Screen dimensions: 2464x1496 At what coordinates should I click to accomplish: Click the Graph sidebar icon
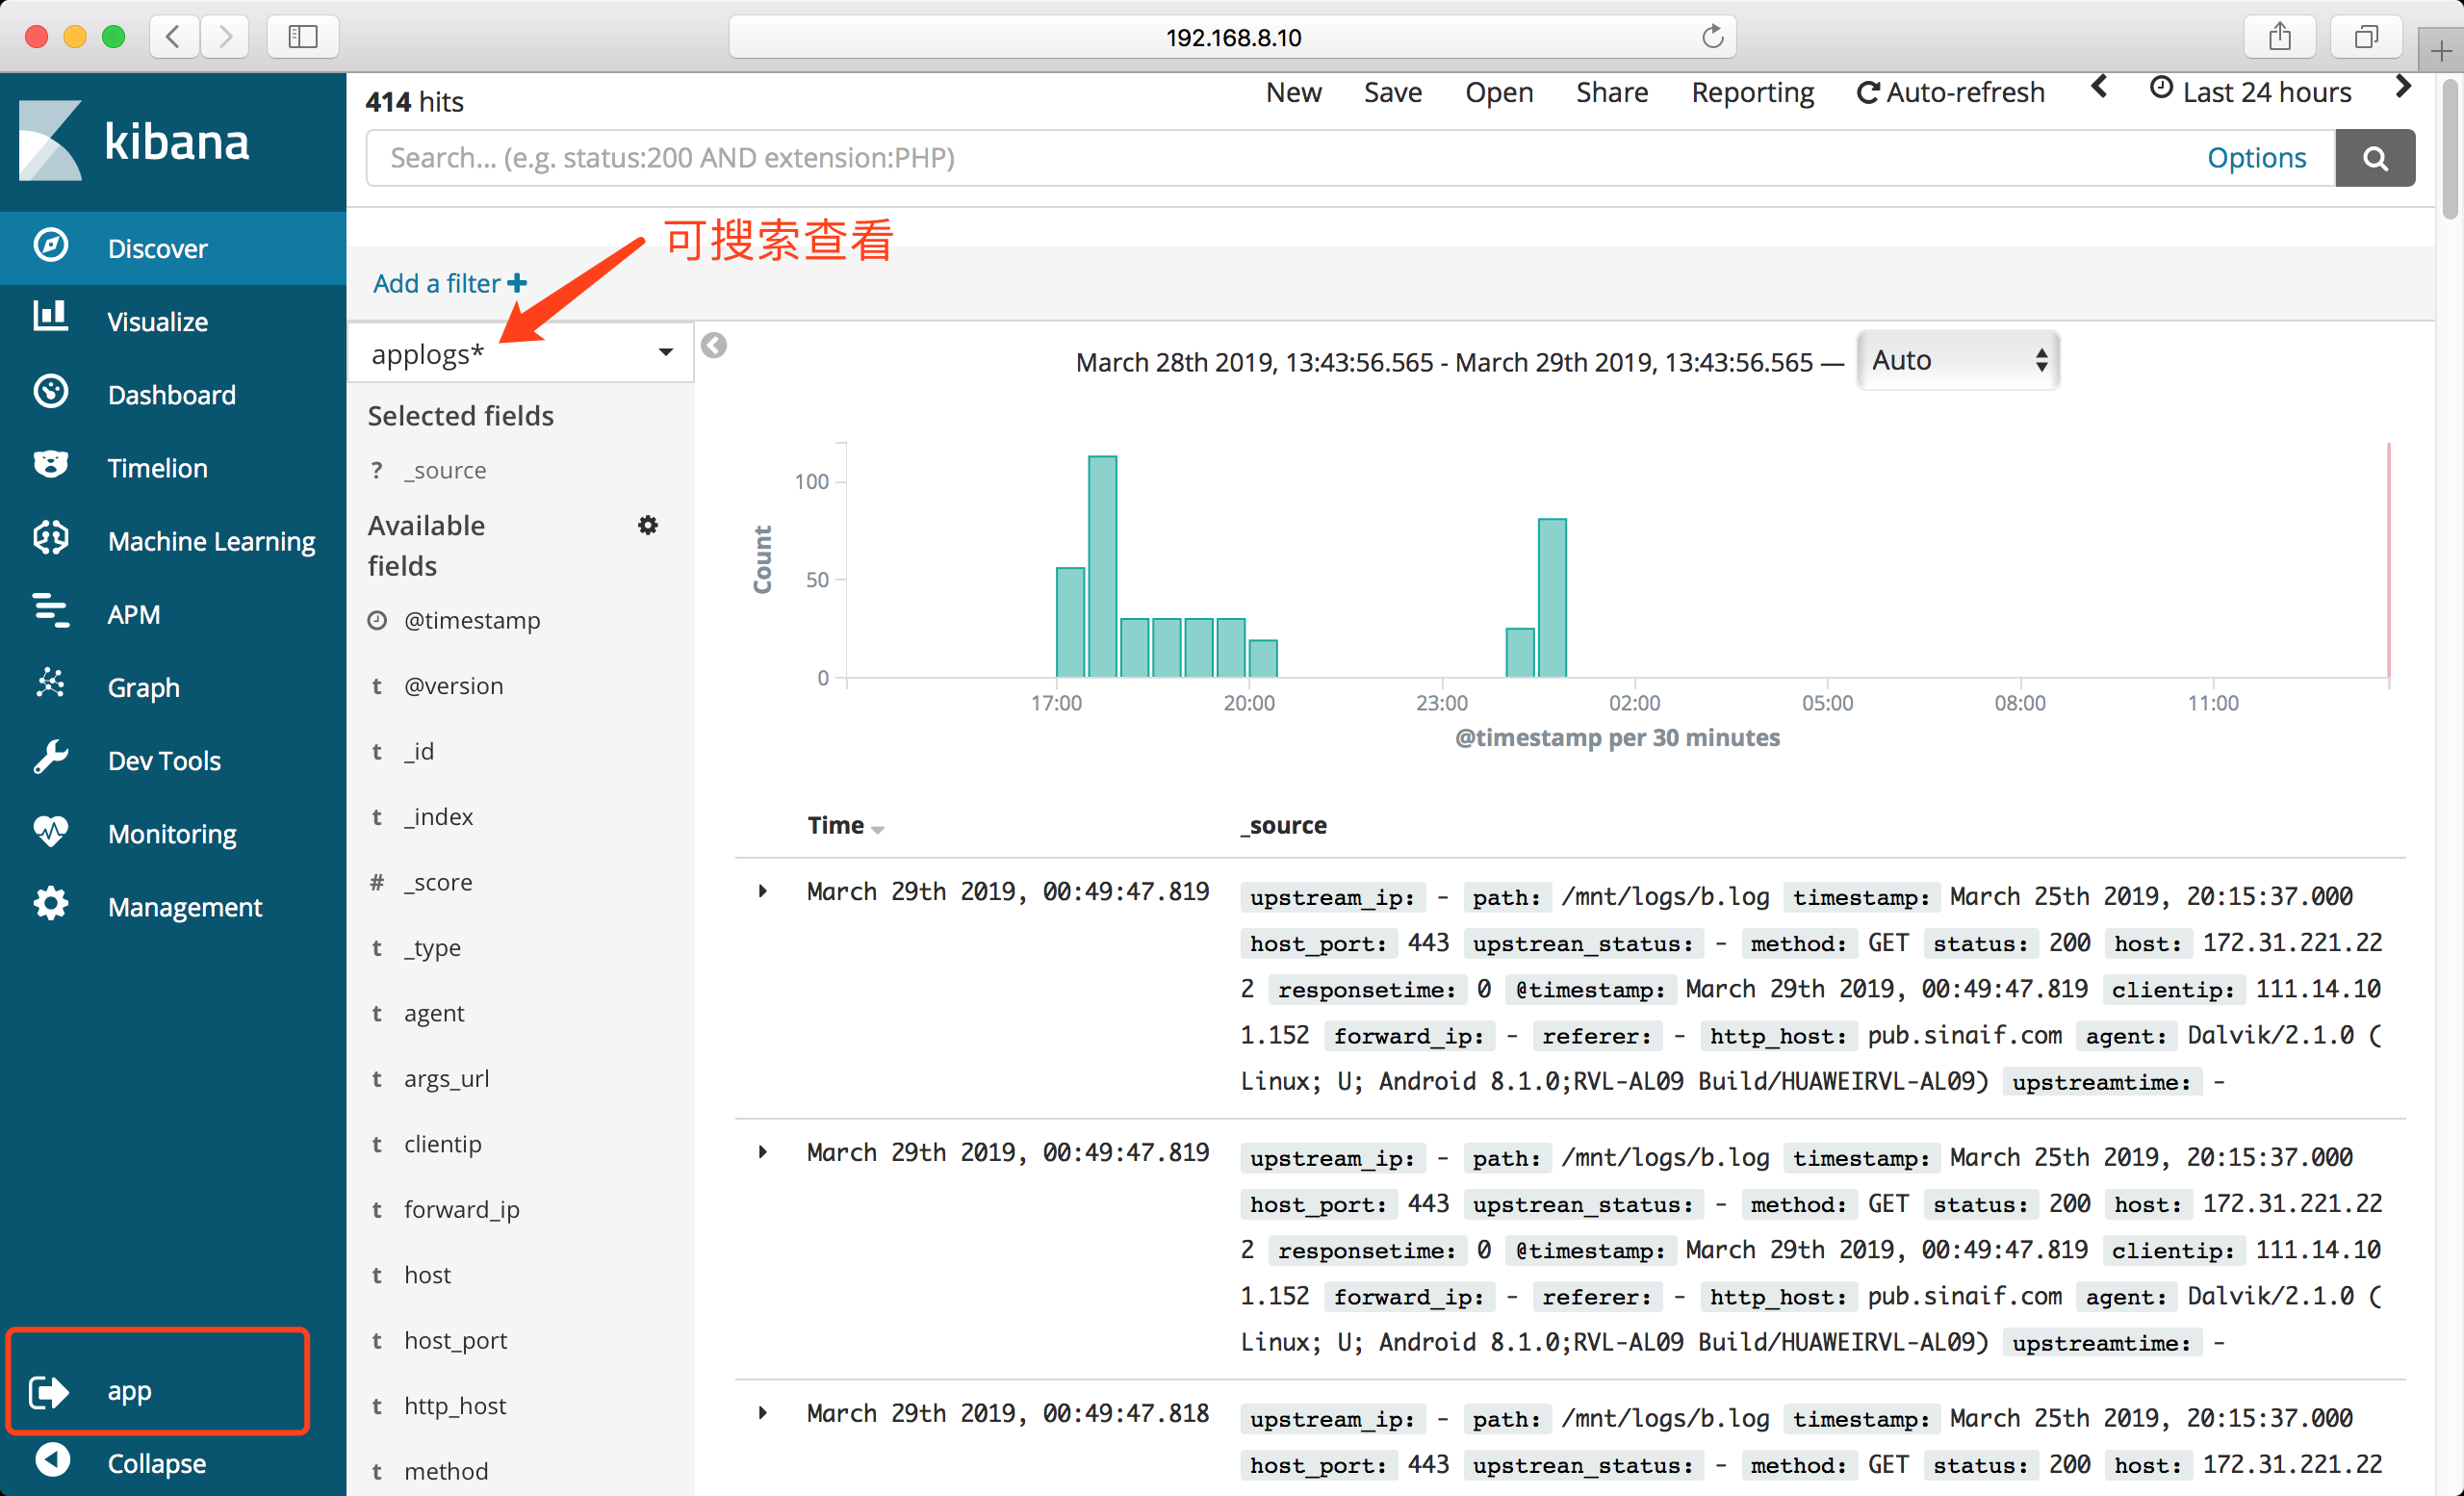coord(50,685)
